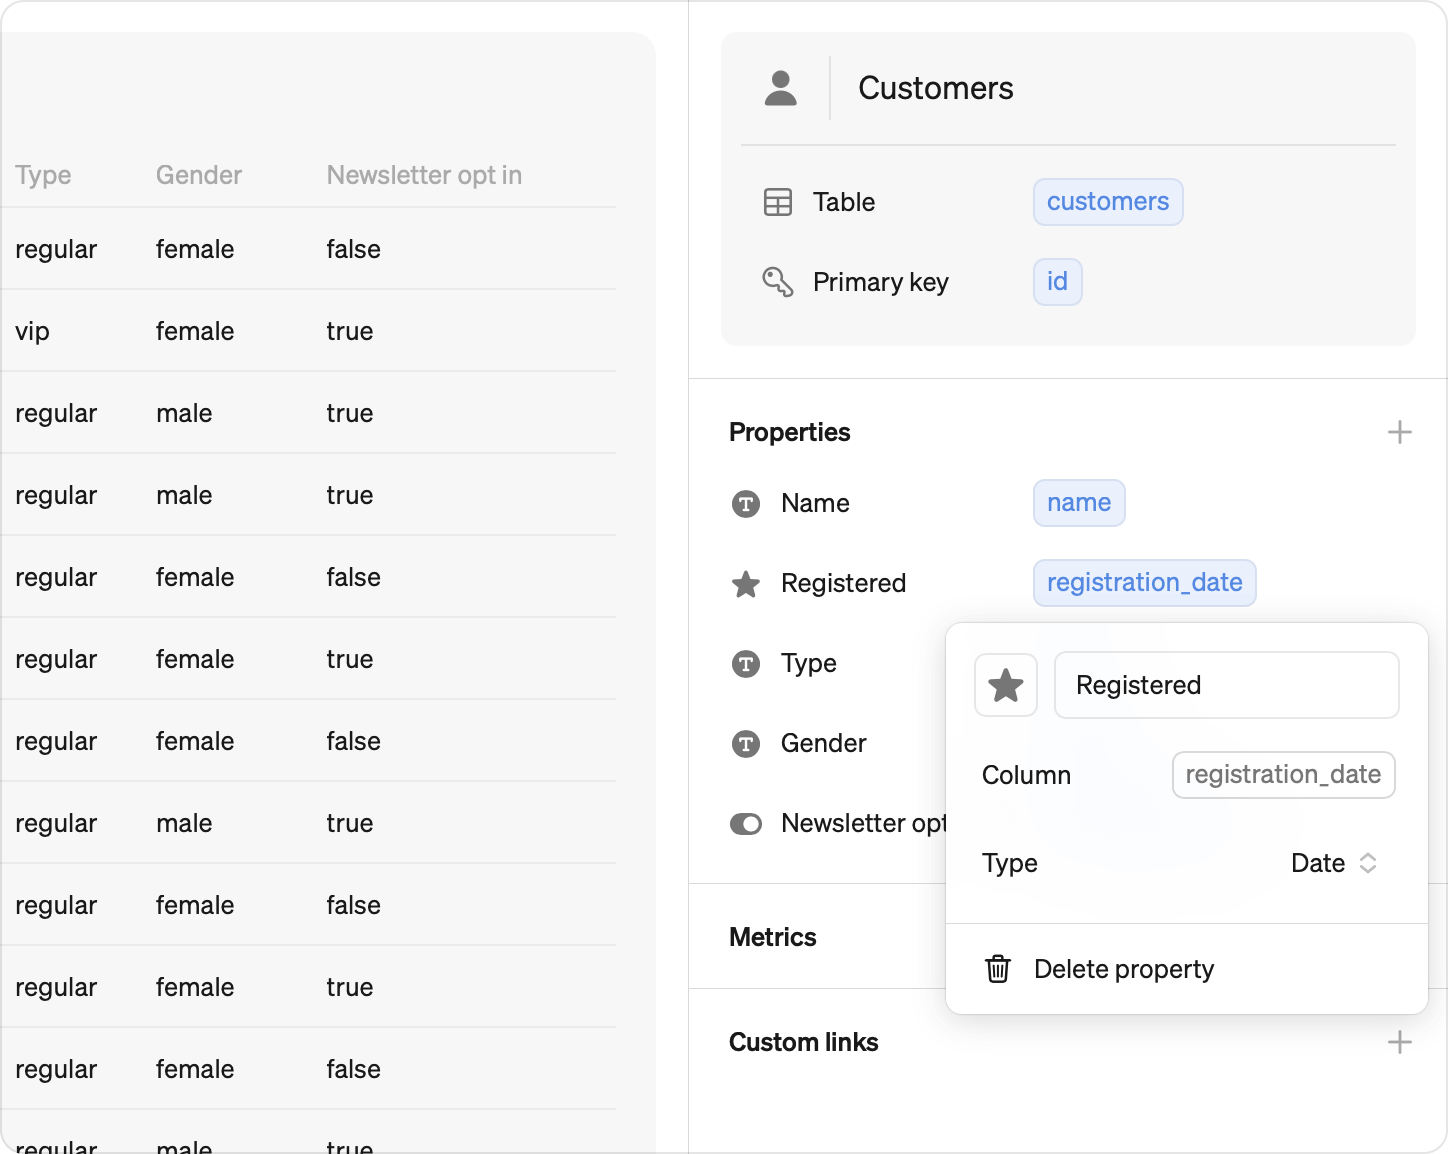Click the up-down chevron next to Date
Screen dimensions: 1448x1154
point(1368,863)
